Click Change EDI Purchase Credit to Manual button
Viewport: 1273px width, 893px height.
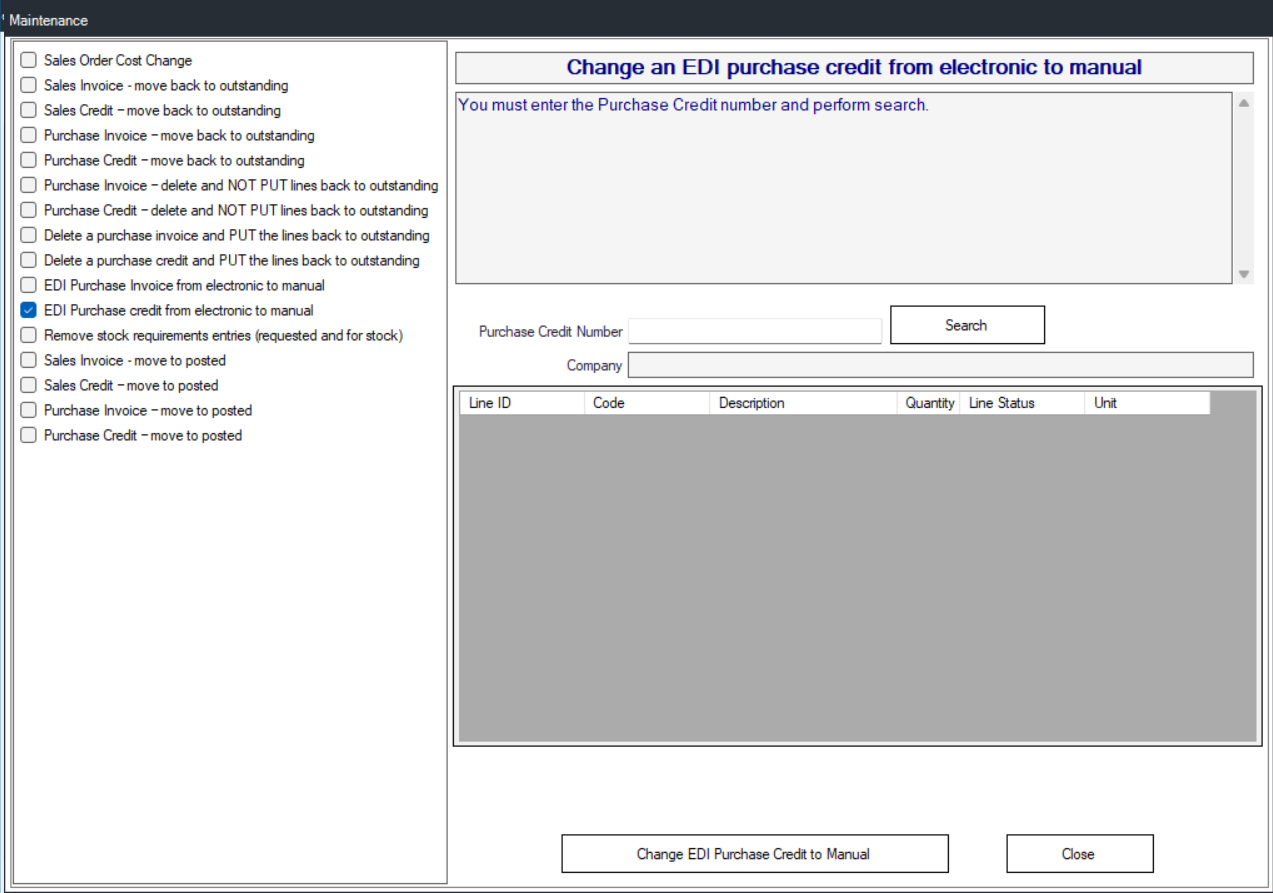[754, 854]
